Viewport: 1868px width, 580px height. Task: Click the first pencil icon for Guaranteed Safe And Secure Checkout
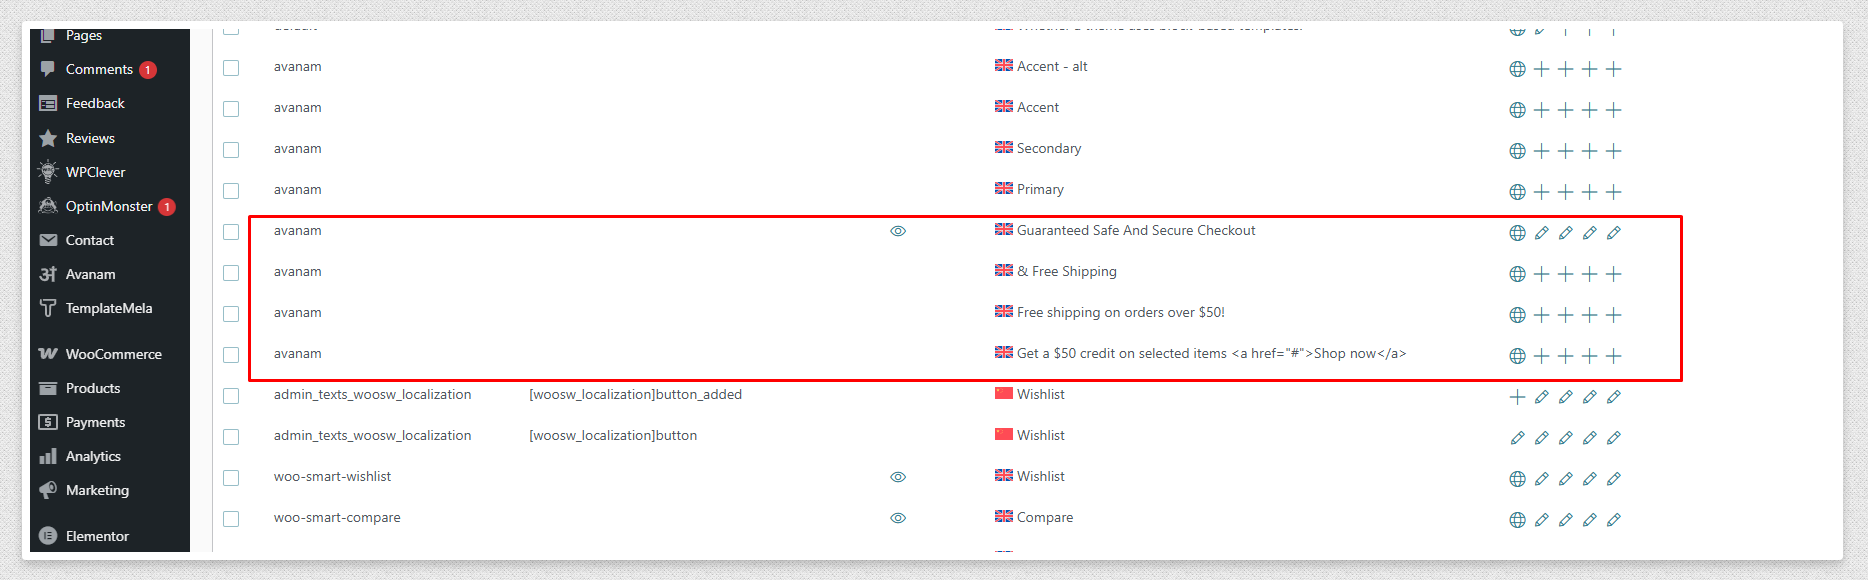coord(1541,233)
